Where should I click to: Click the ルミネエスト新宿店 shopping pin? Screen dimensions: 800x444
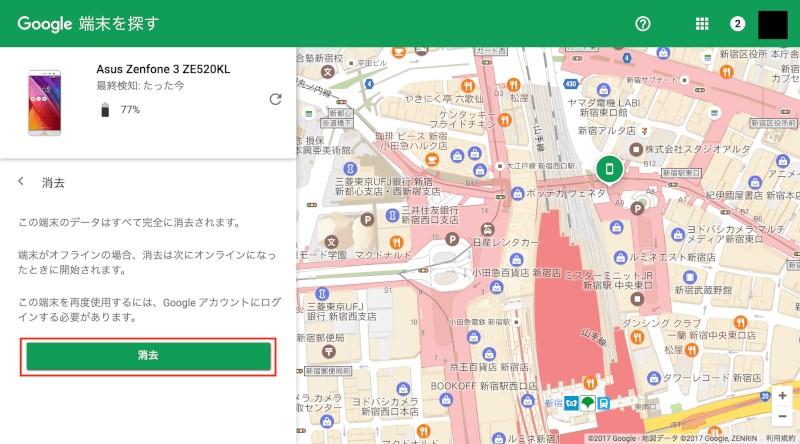point(620,257)
